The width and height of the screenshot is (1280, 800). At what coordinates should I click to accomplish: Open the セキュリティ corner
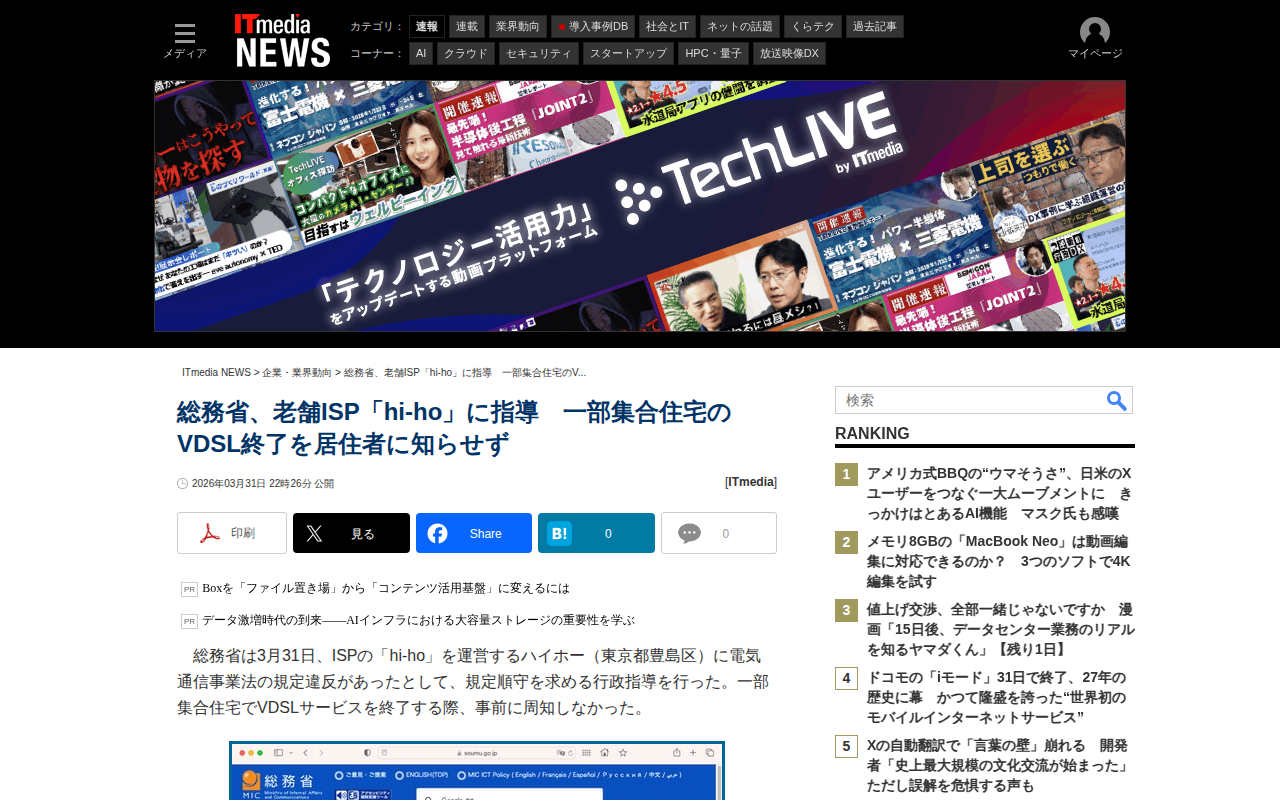click(x=539, y=53)
